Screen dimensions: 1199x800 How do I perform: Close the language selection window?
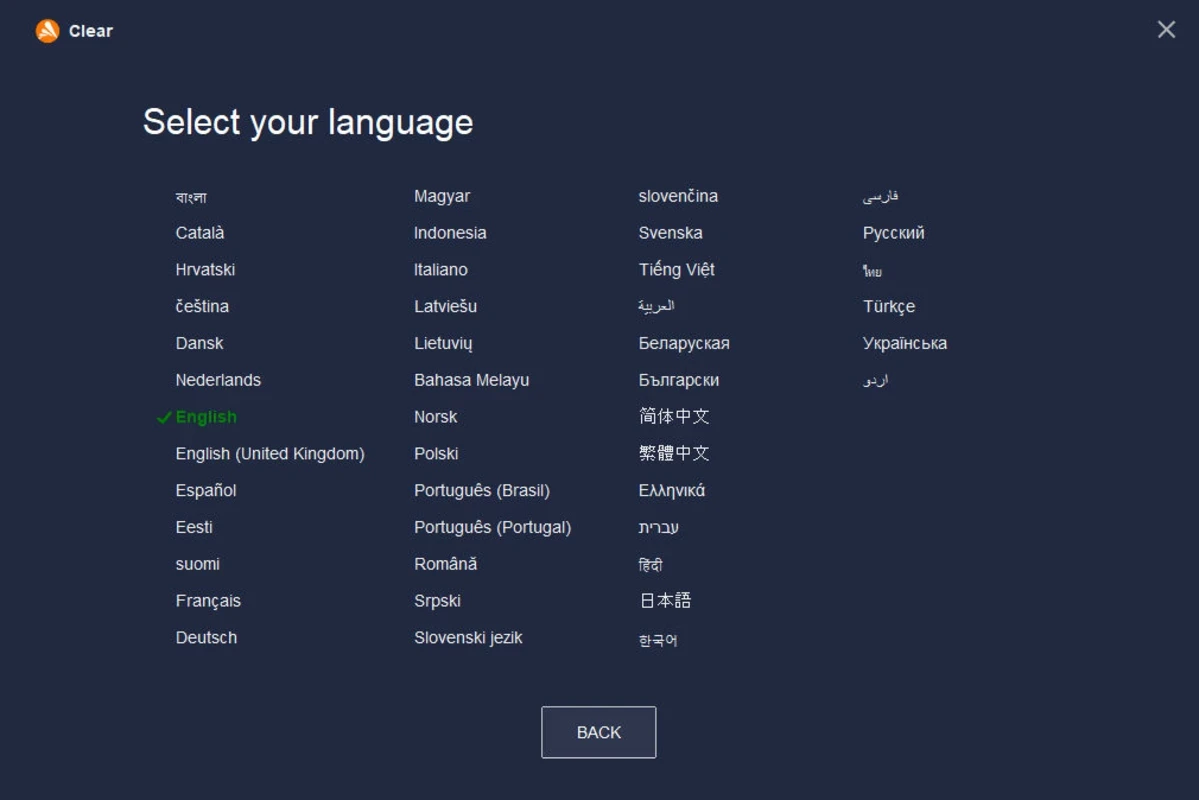tap(1166, 30)
